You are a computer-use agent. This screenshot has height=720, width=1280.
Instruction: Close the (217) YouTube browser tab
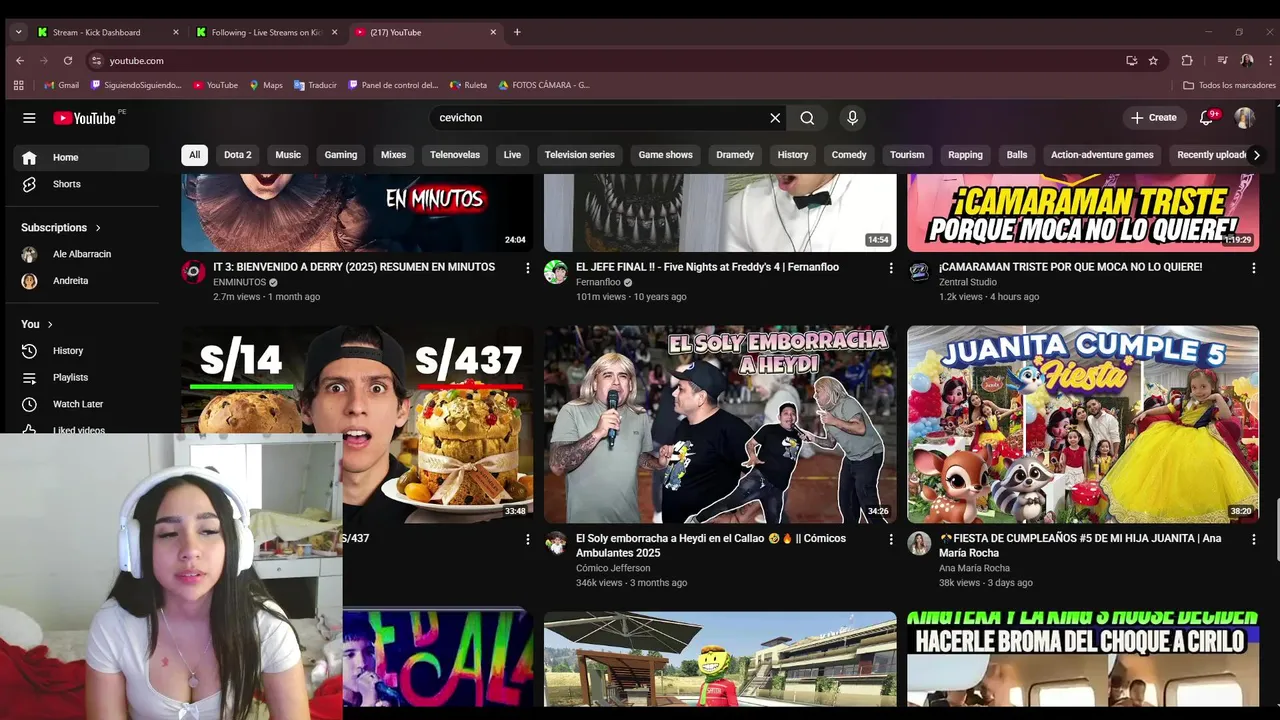click(493, 32)
